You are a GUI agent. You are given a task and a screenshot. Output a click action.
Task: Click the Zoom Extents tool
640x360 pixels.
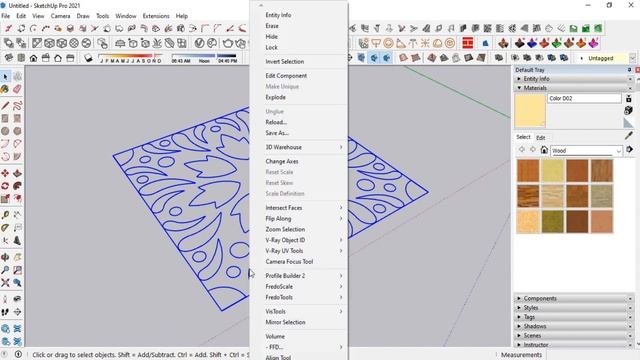[x=5, y=282]
